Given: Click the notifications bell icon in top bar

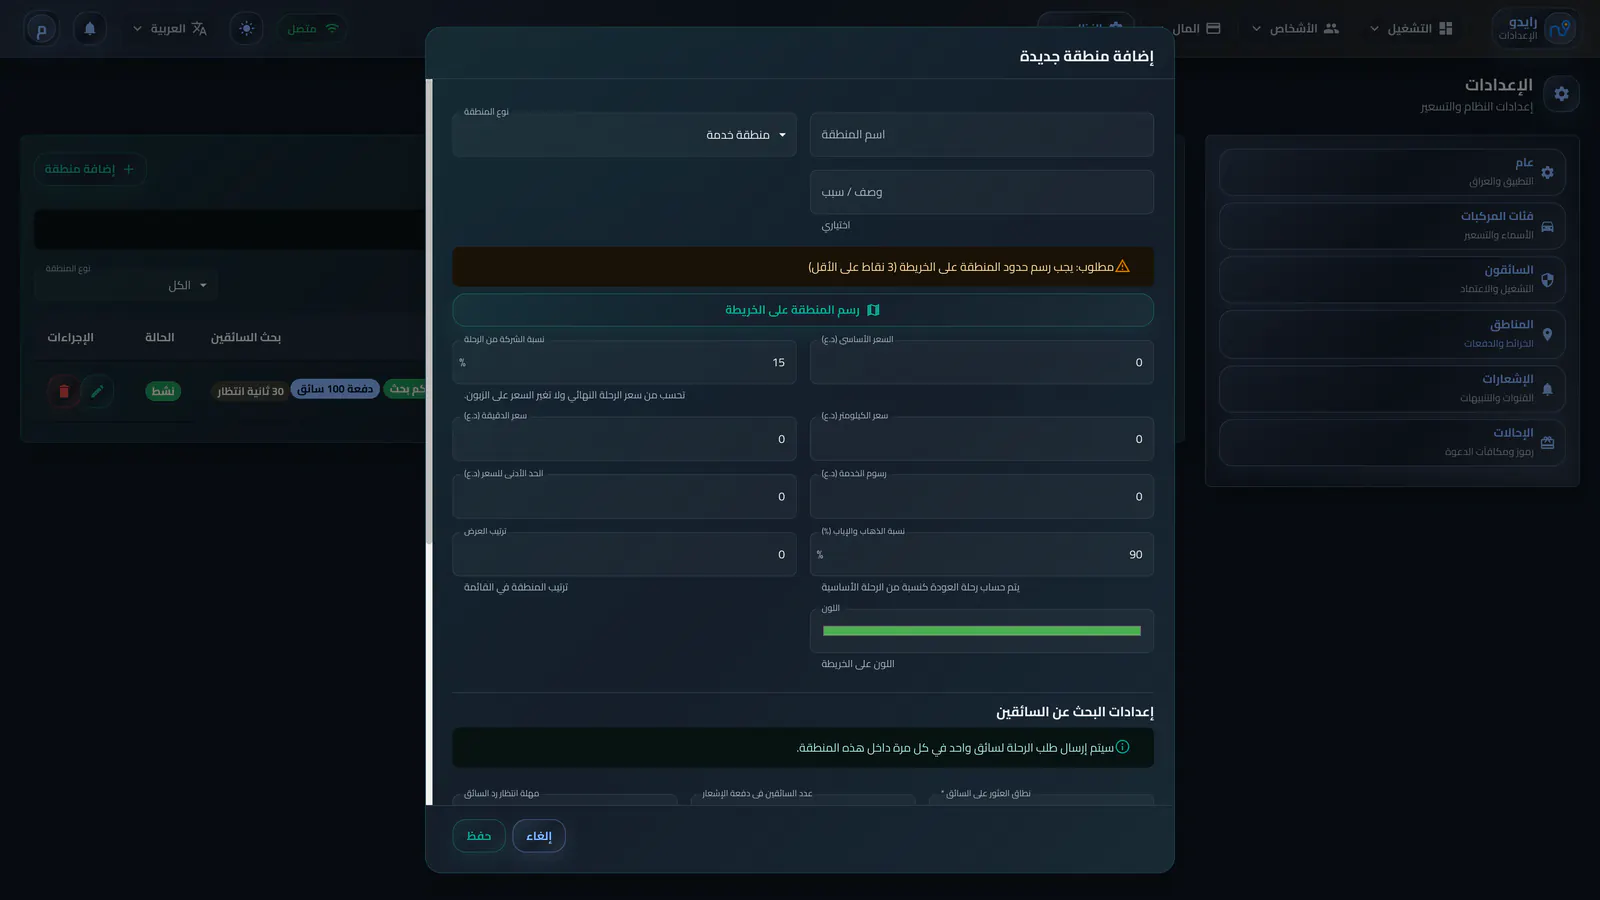Looking at the screenshot, I should (x=90, y=29).
